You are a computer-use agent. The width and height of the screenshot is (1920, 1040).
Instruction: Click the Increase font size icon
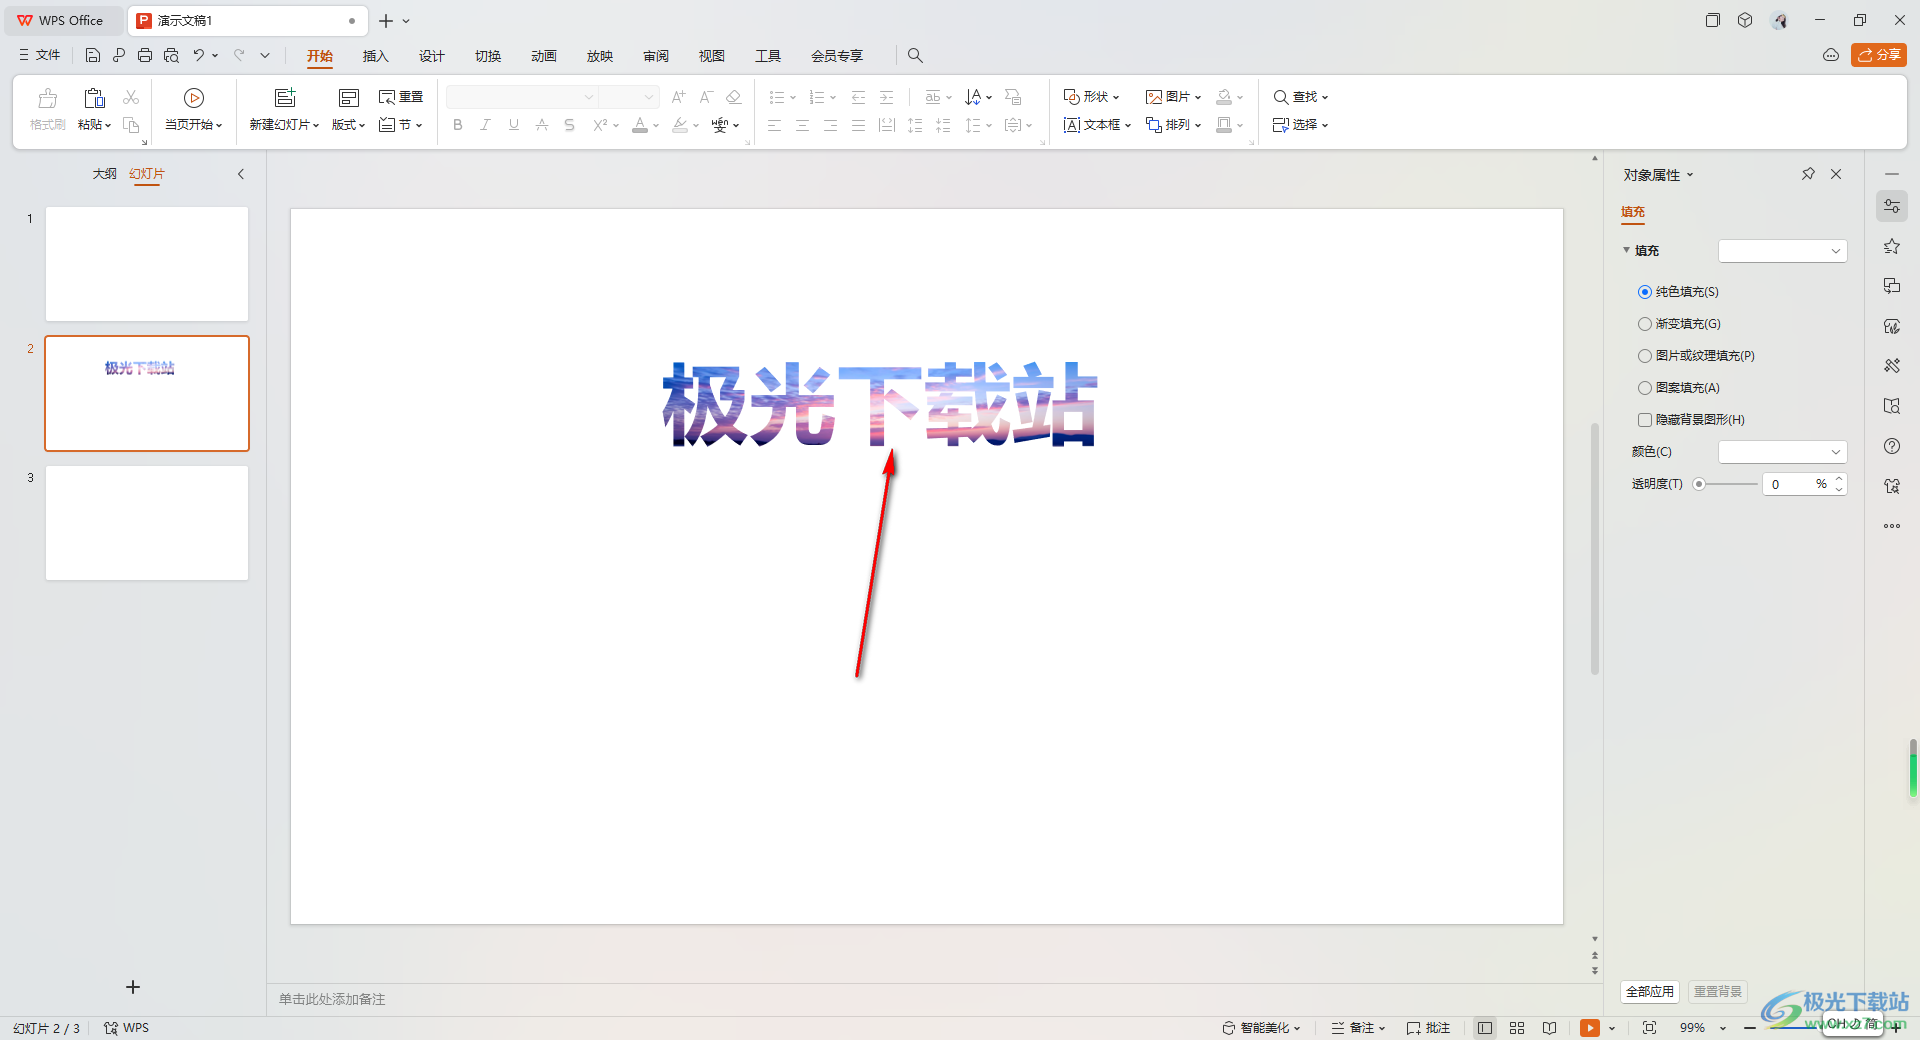[678, 97]
